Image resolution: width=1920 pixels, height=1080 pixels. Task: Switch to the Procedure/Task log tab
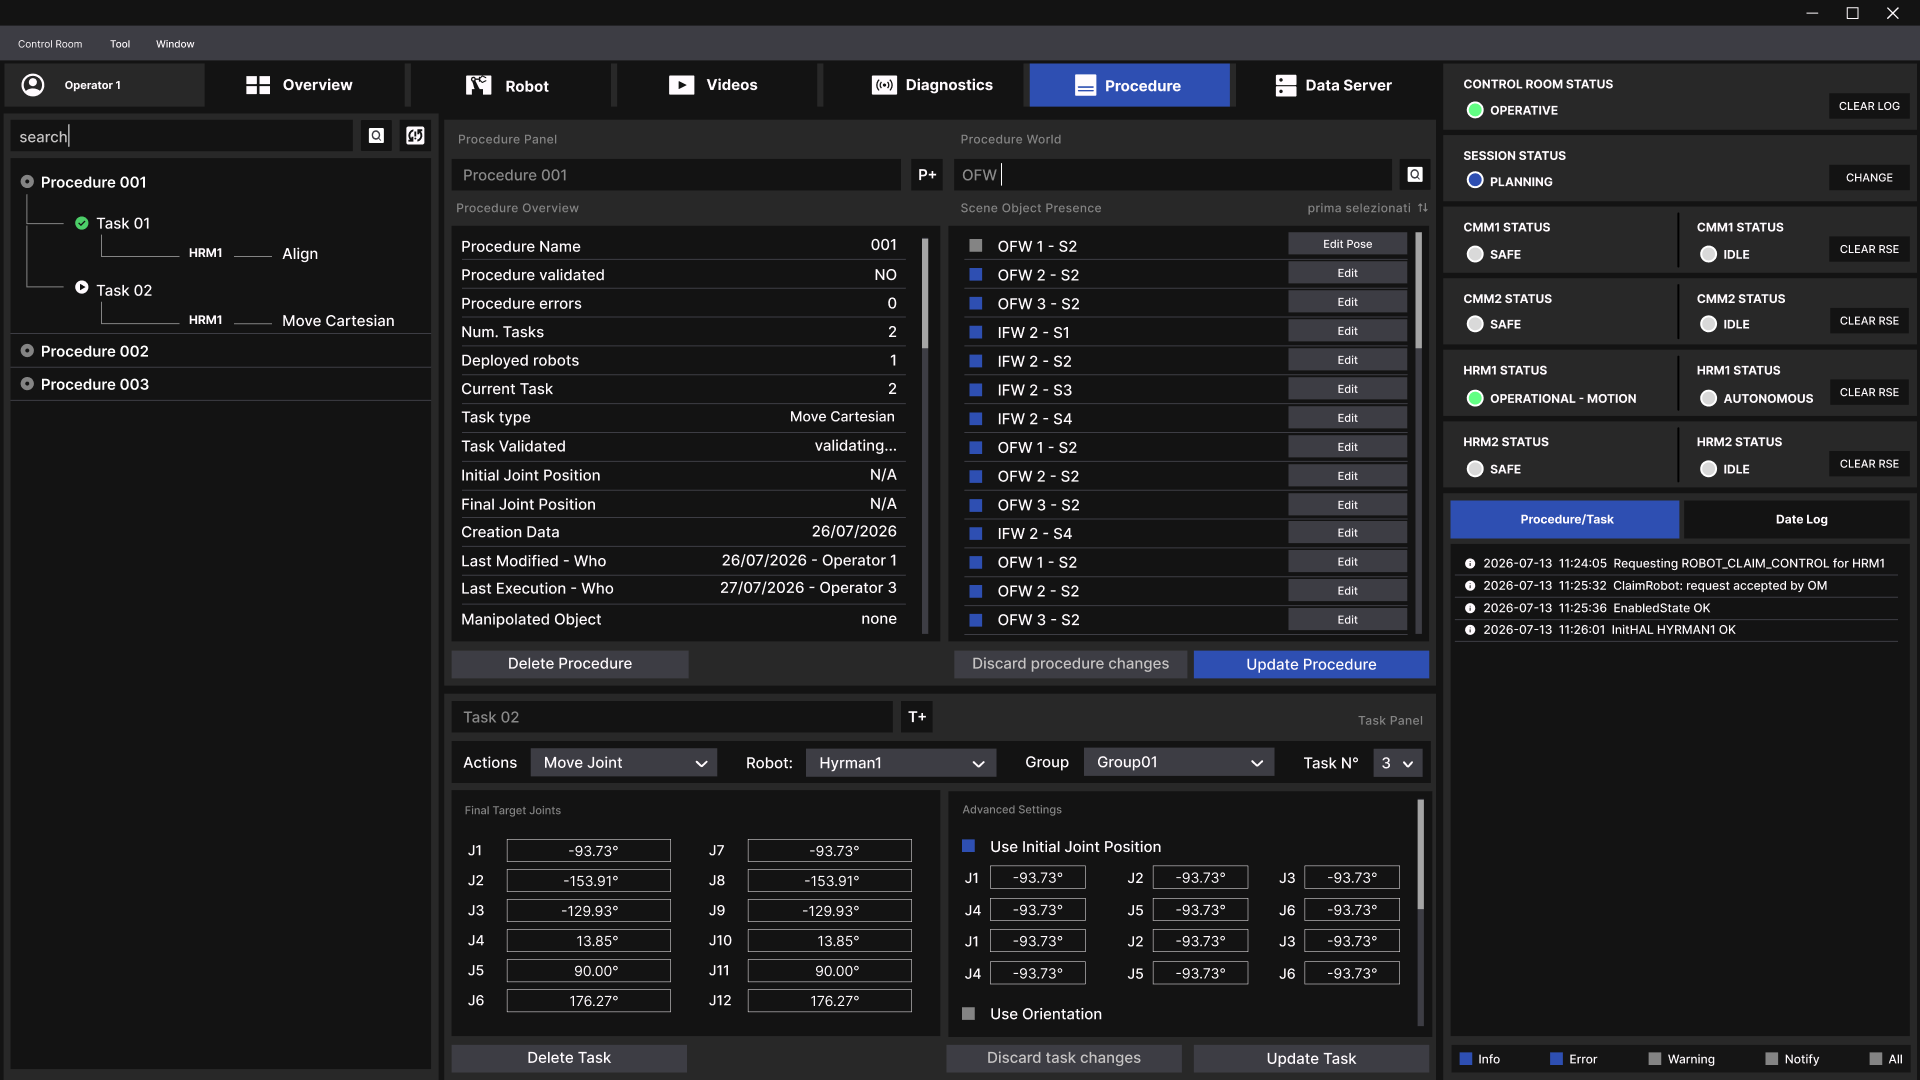point(1565,519)
